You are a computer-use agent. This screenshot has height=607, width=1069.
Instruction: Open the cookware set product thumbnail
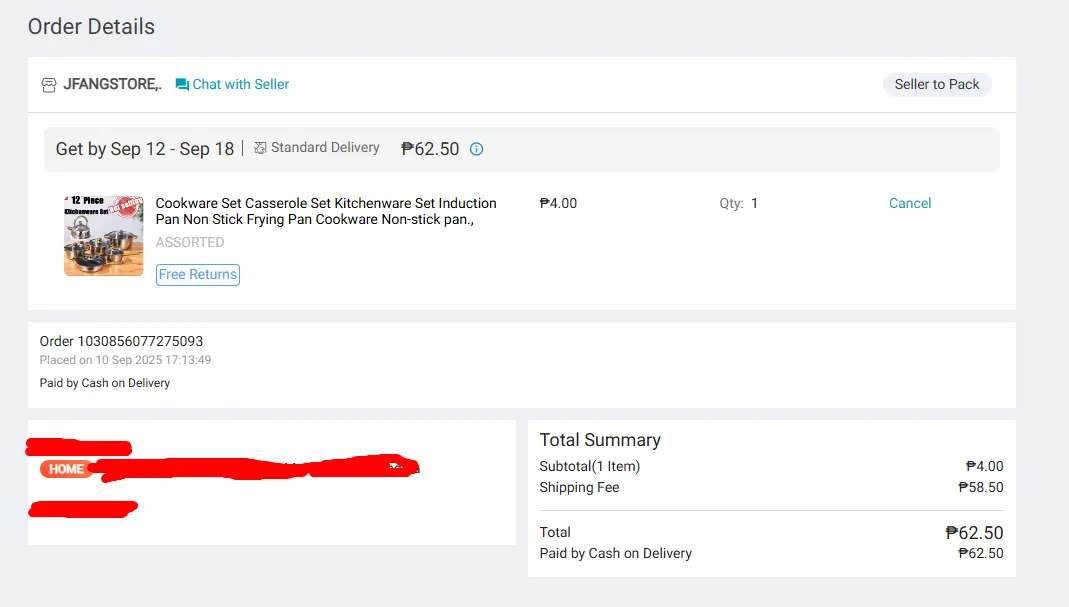104,235
